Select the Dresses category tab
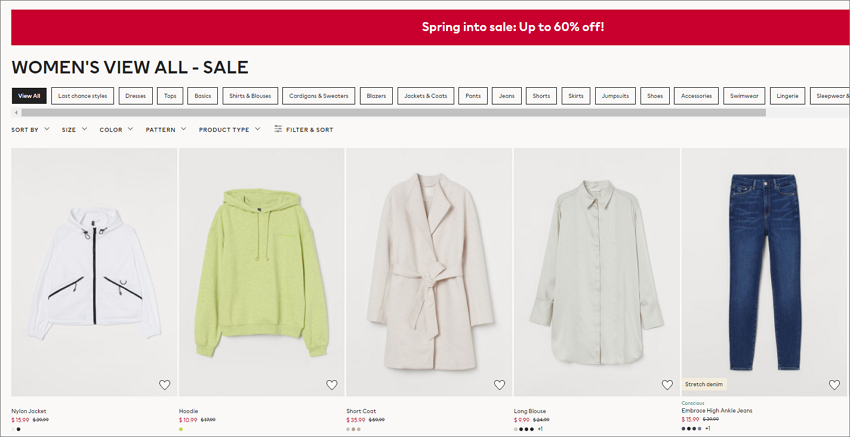 (136, 96)
